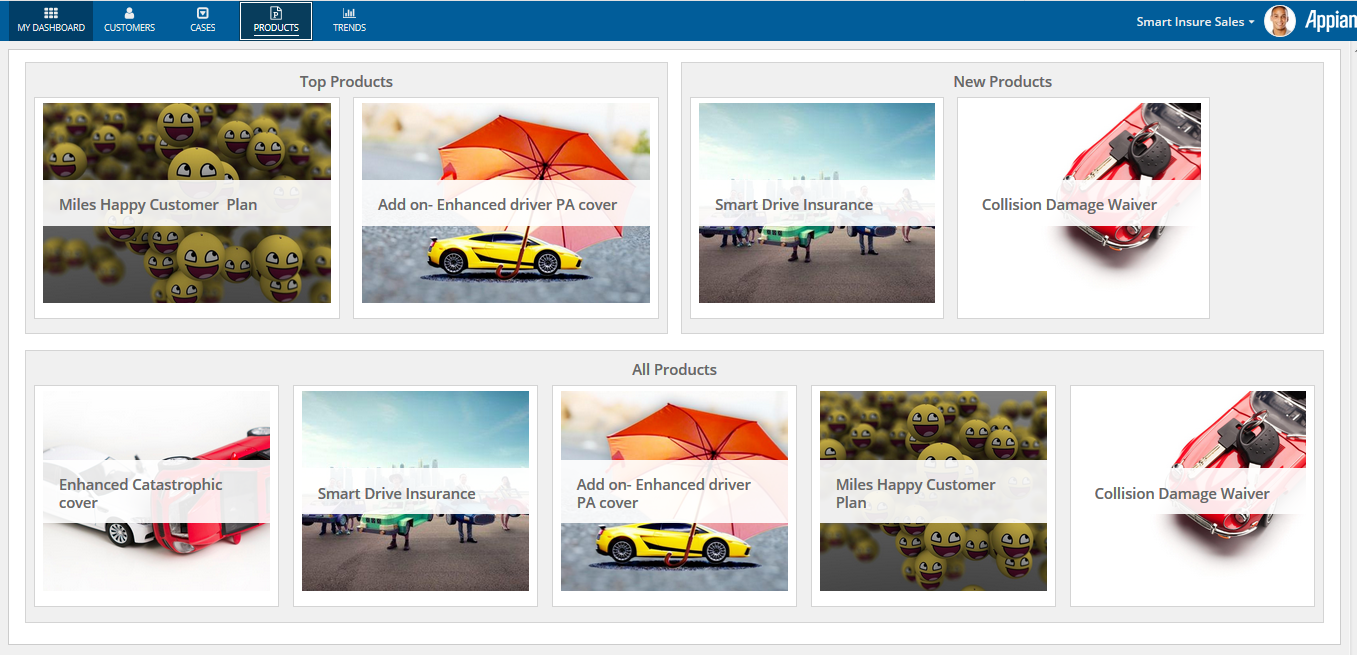This screenshot has width=1357, height=655.
Task: Open Collision Damage Waiver in All Products
Action: (1192, 496)
